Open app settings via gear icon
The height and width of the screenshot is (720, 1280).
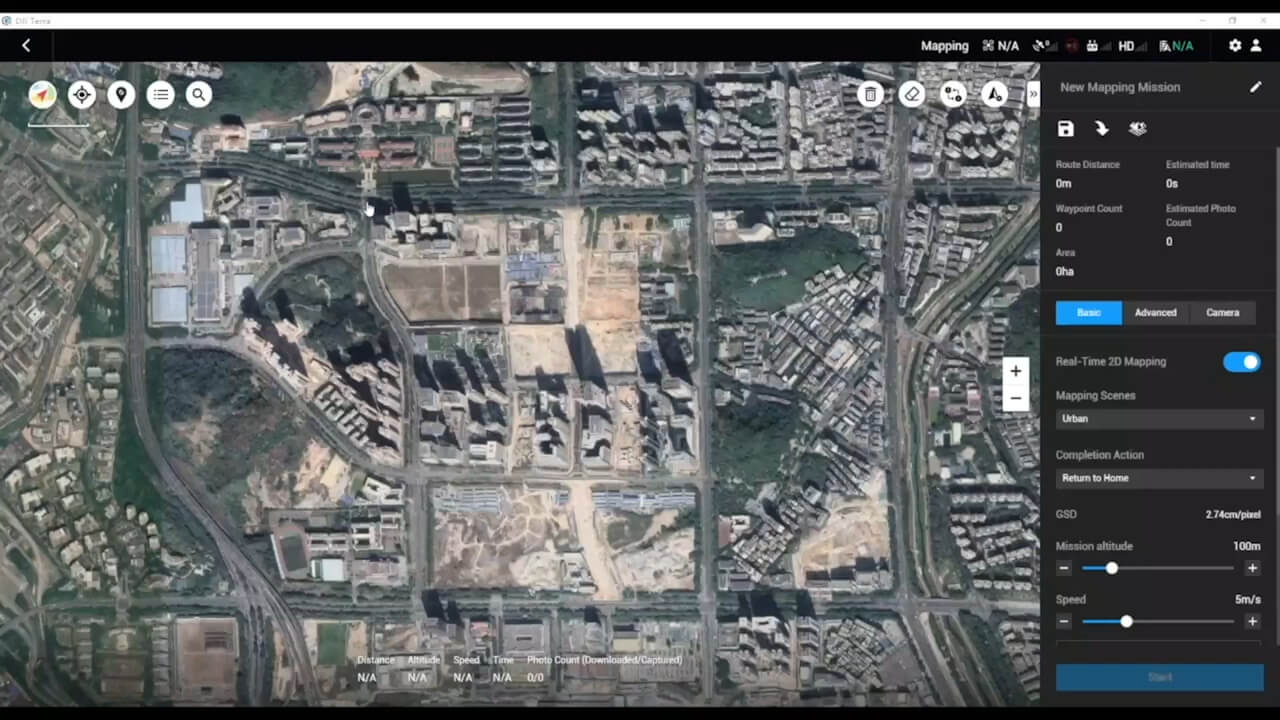tap(1235, 45)
